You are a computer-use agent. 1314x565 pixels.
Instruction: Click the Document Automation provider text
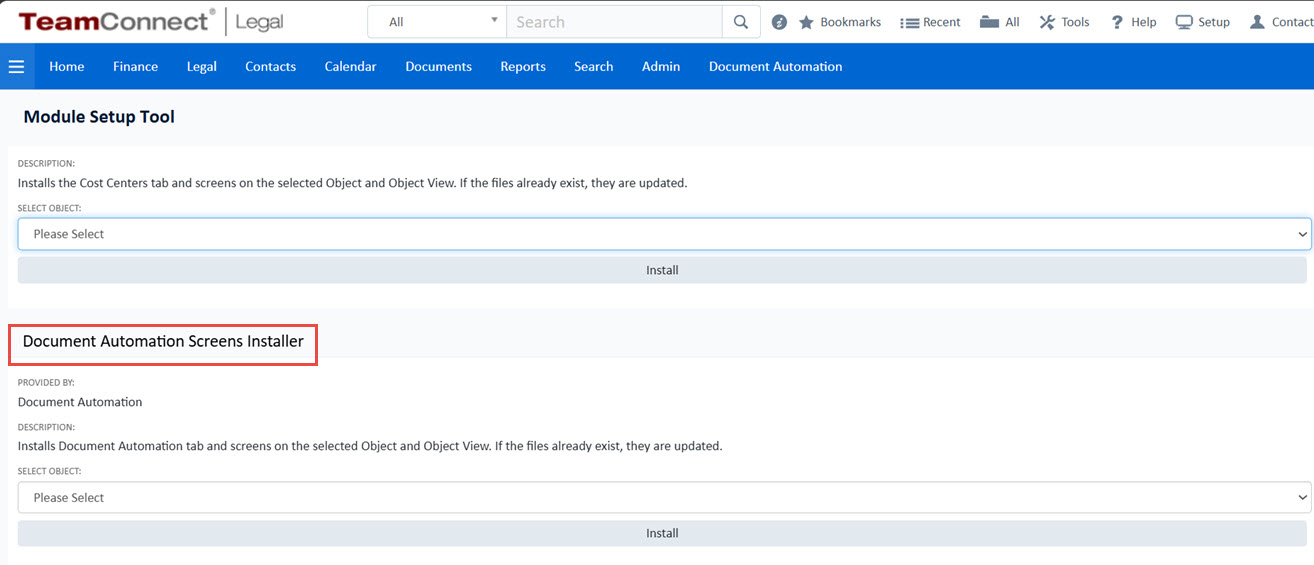click(x=80, y=402)
